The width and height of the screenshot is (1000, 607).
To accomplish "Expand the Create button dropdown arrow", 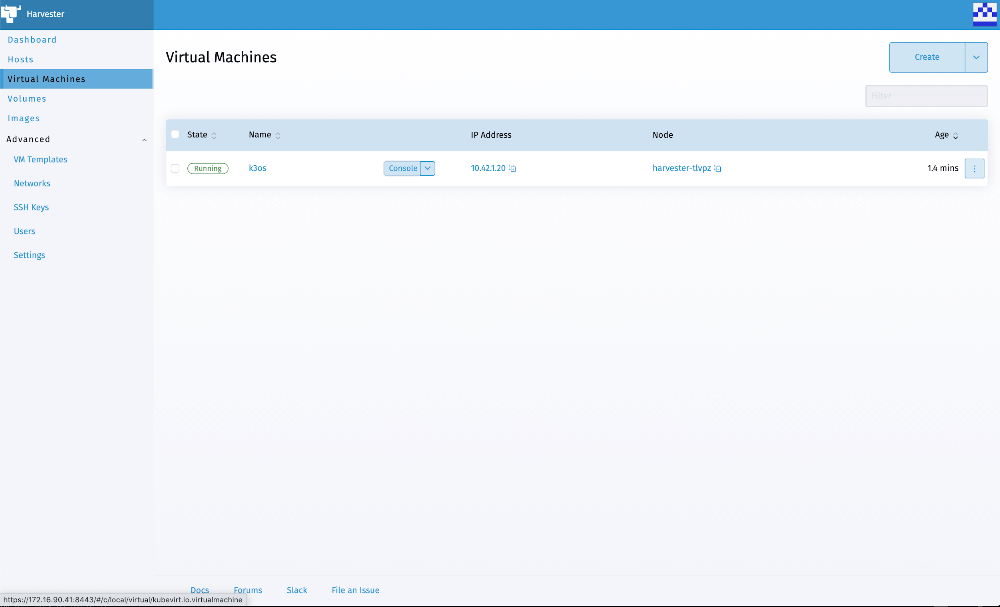I will pos(976,57).
